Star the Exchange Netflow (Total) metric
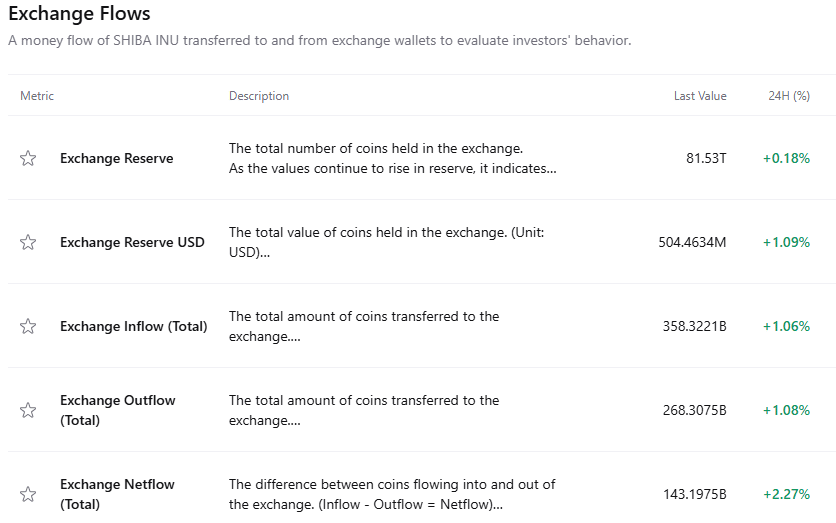 28,494
